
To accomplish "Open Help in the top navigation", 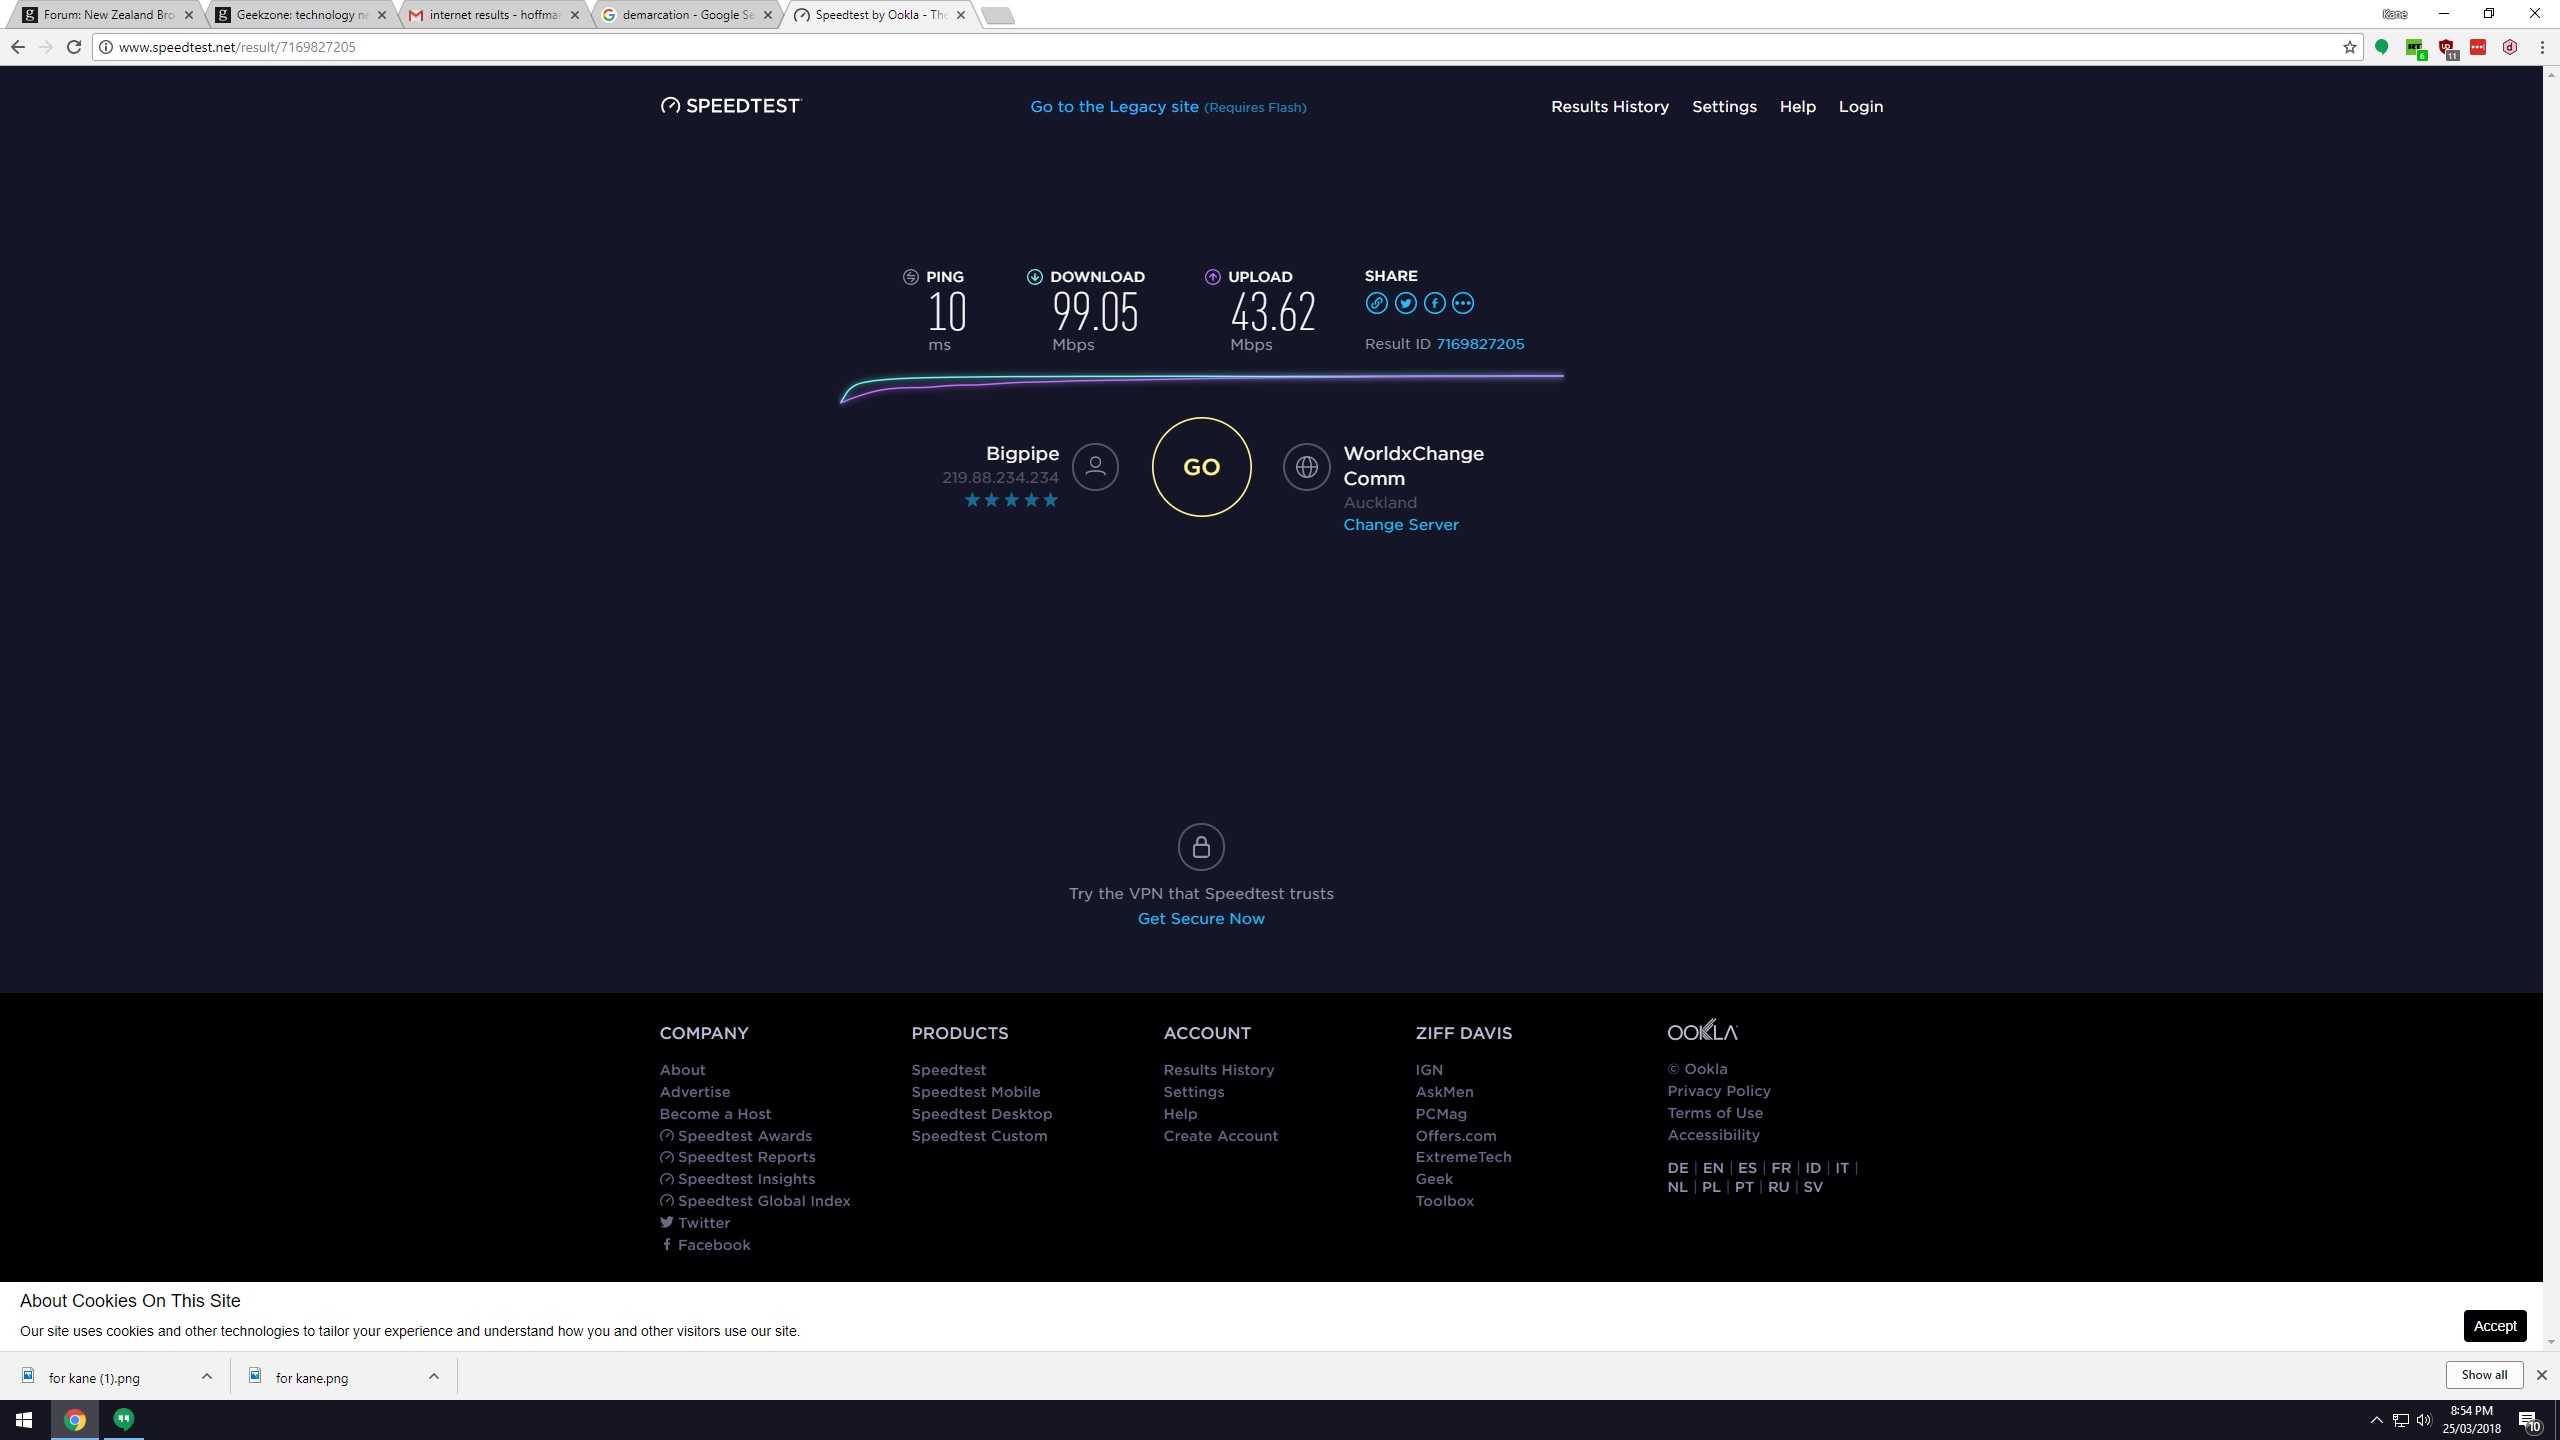I will [1797, 106].
